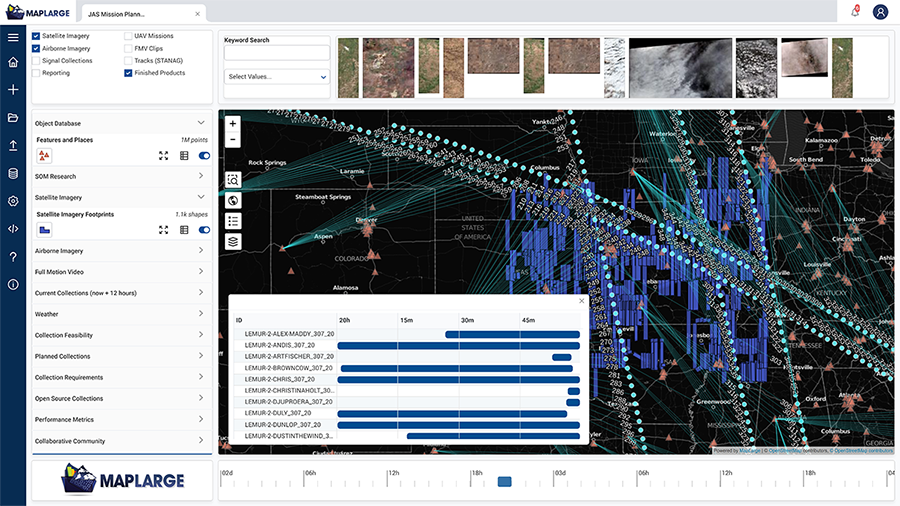Zoom to extent of Satellite Imagery Footprints
Image resolution: width=900 pixels, height=506 pixels.
pos(163,230)
